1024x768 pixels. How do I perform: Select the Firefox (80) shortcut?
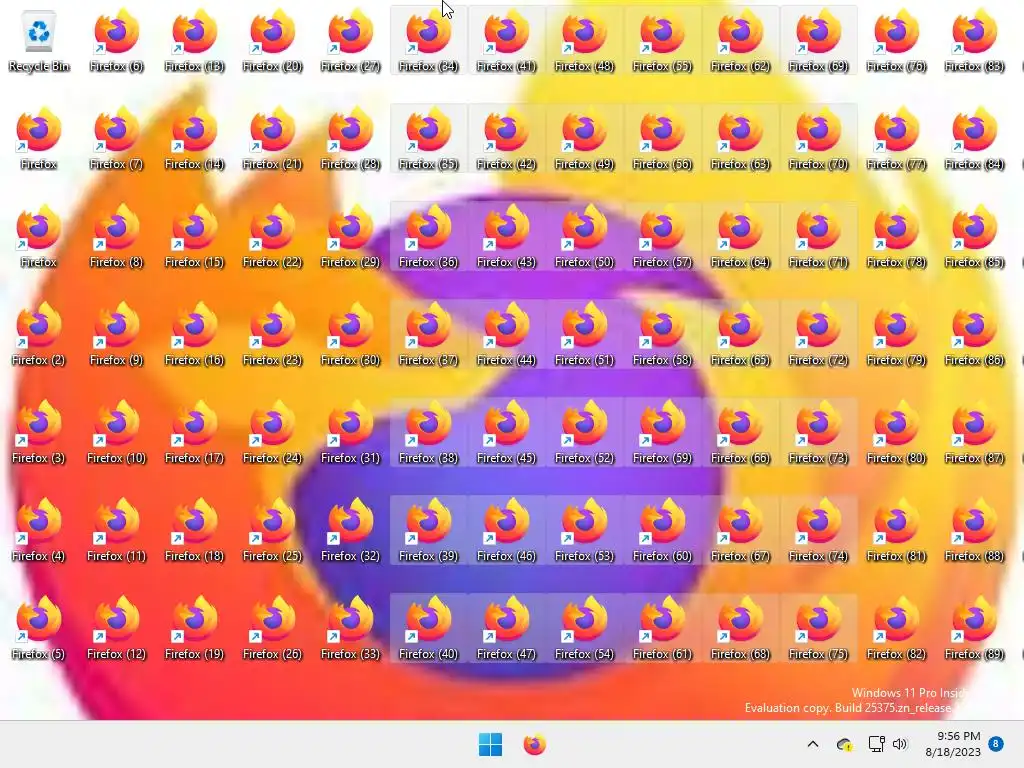[x=897, y=432]
